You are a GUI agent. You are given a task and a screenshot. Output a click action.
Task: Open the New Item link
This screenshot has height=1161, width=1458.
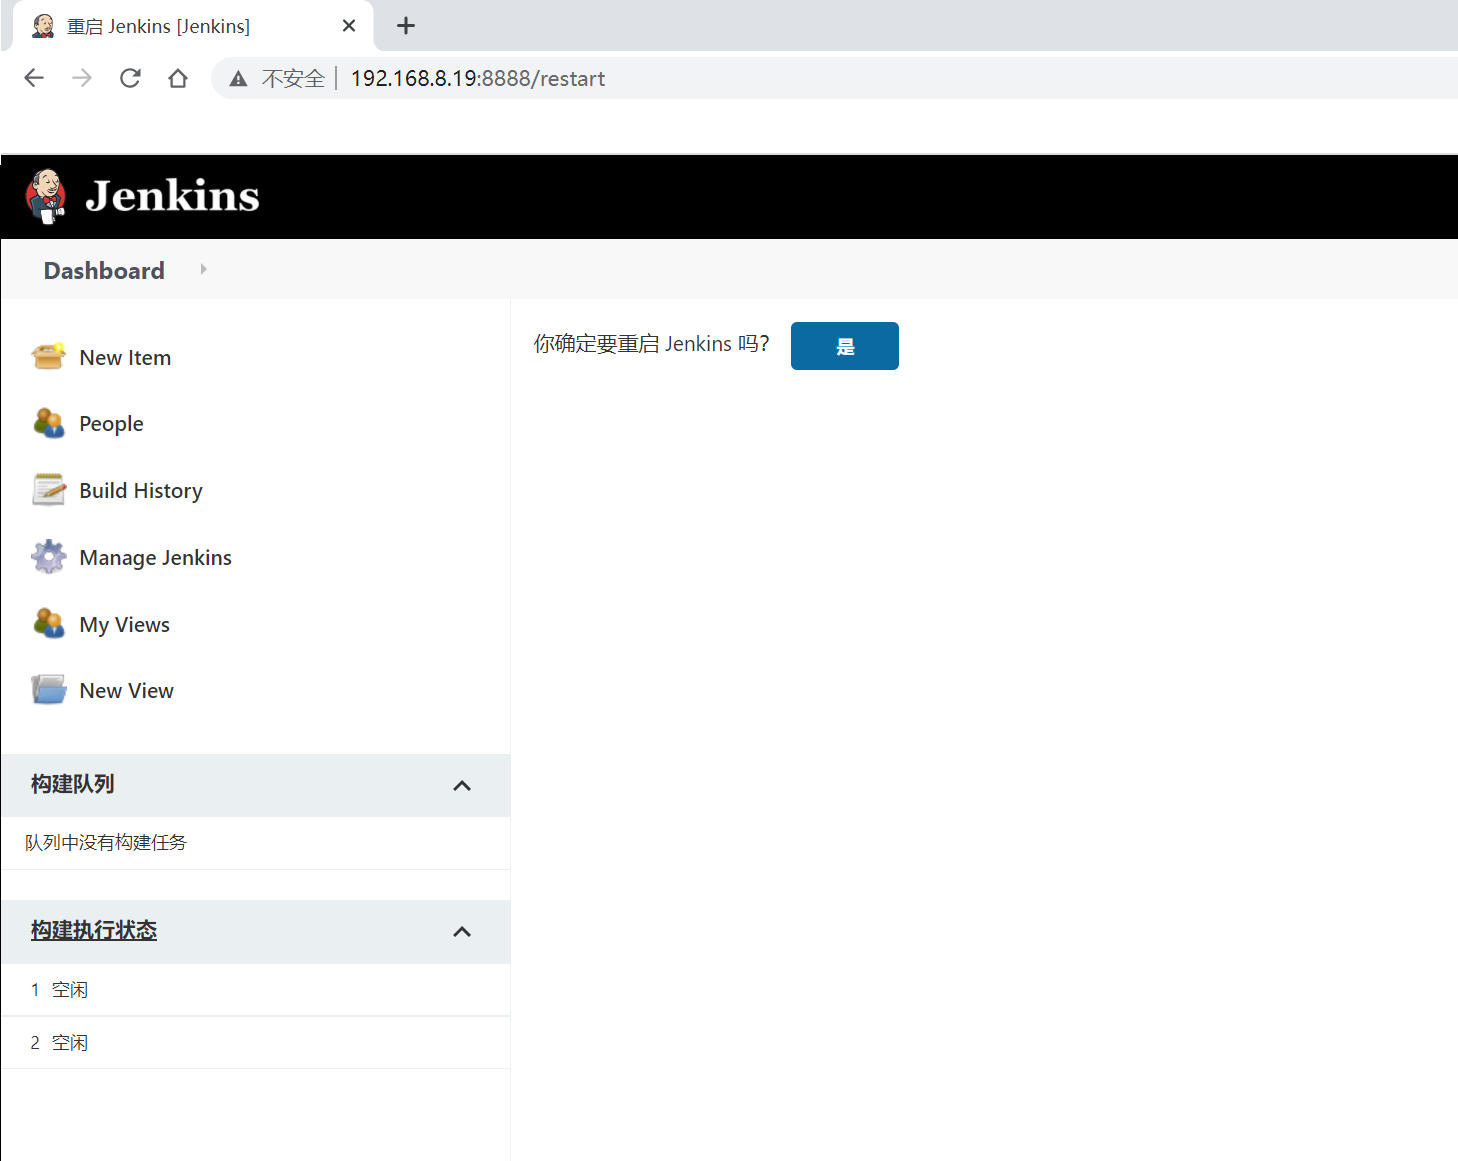click(x=125, y=358)
